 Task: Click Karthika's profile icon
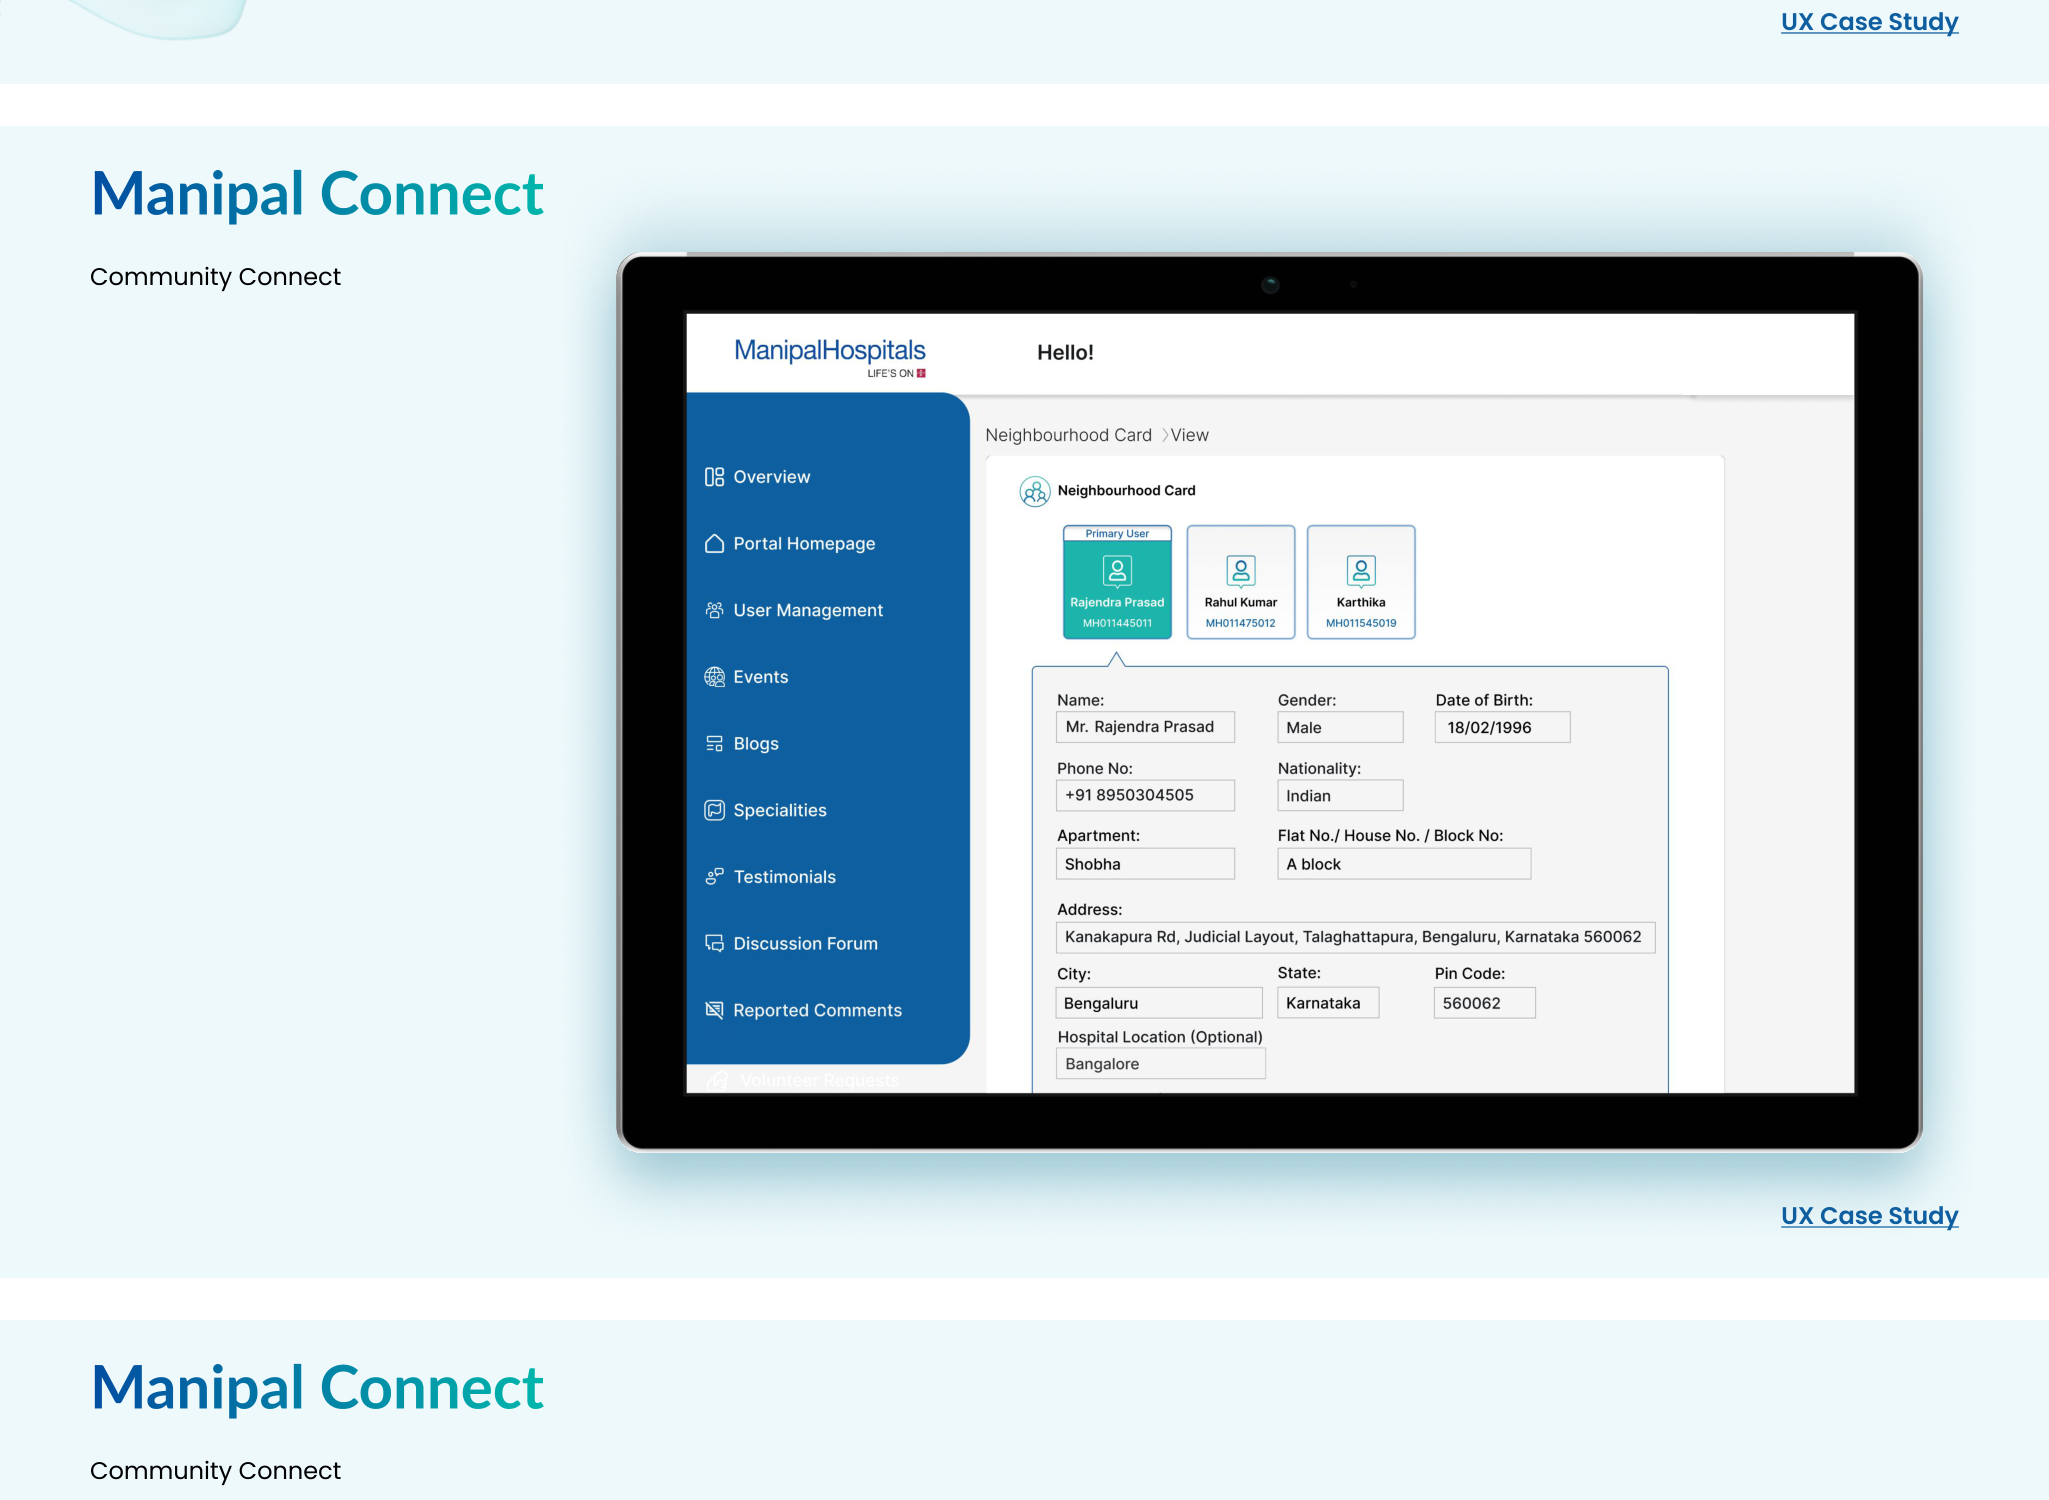1361,571
